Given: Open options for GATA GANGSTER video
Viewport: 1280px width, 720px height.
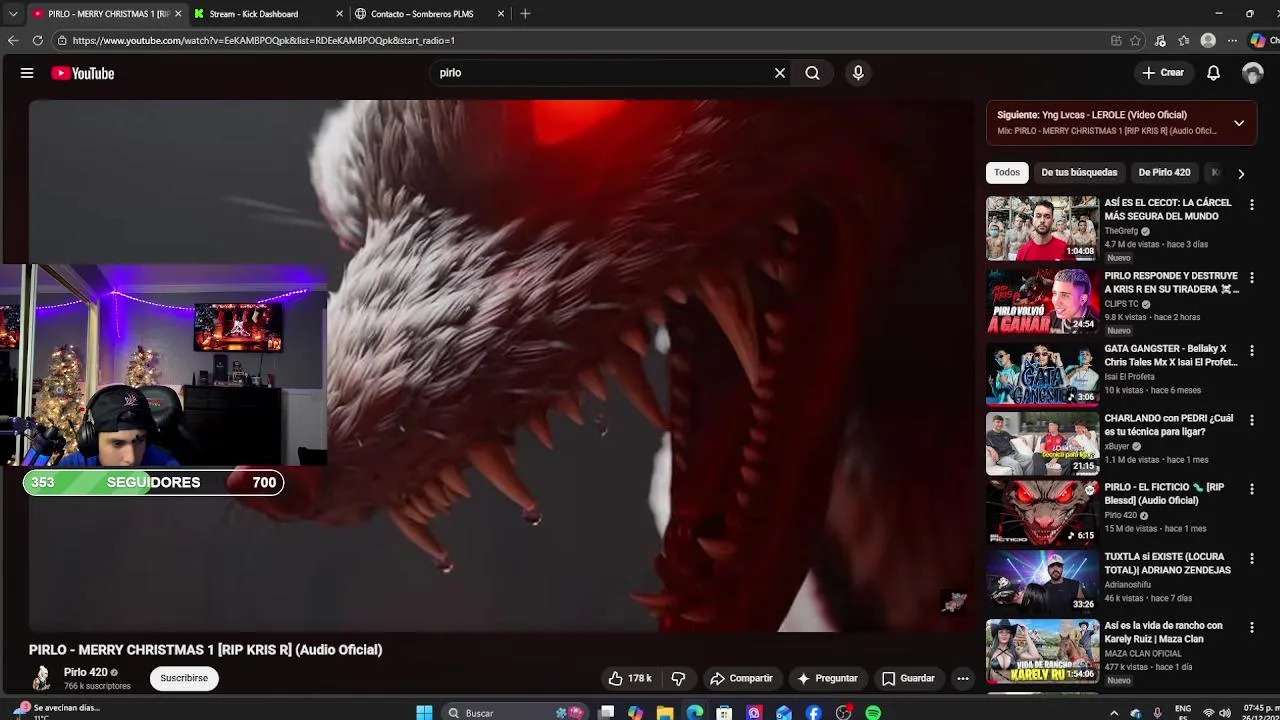Looking at the screenshot, I should pyautogui.click(x=1251, y=351).
